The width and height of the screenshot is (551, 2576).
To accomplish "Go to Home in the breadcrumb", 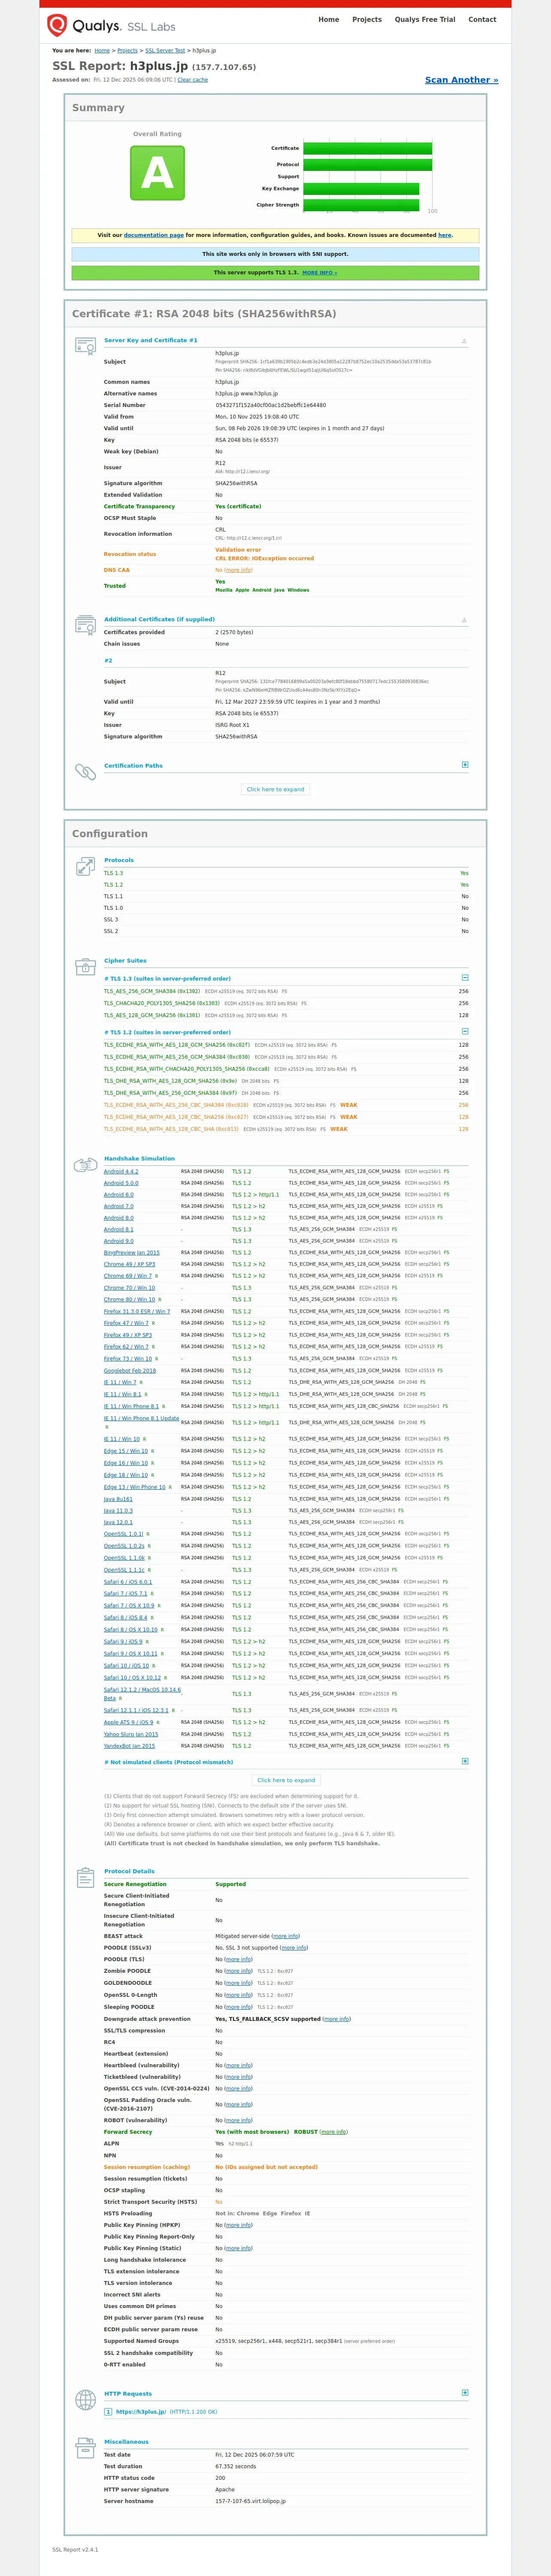I will click(102, 50).
